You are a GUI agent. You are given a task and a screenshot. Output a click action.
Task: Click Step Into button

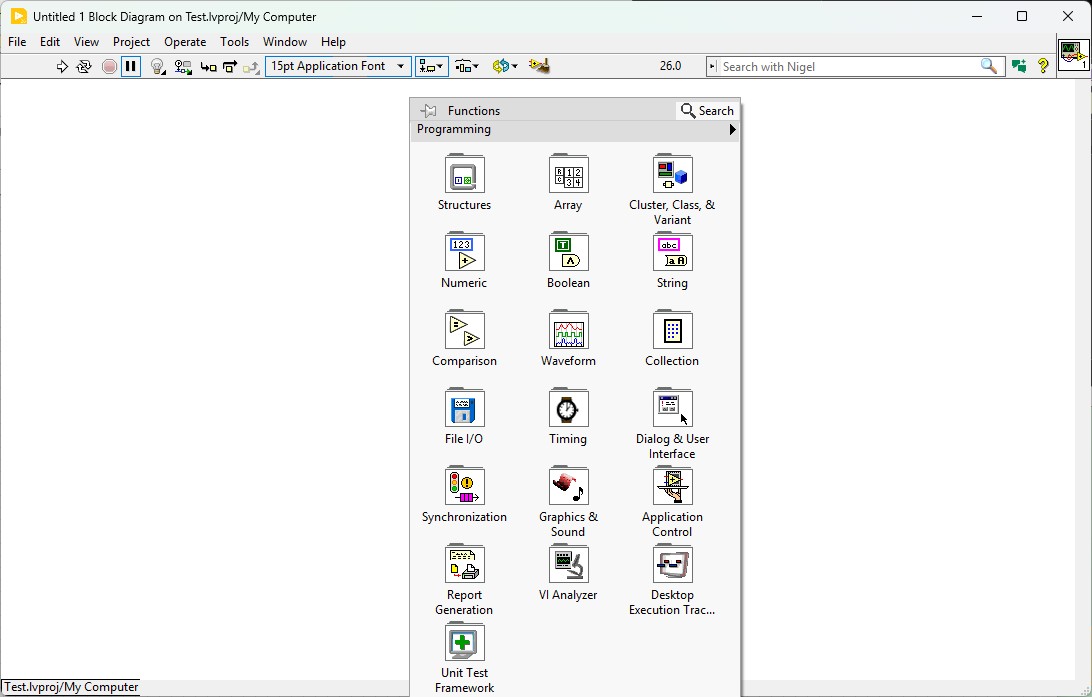(x=208, y=67)
